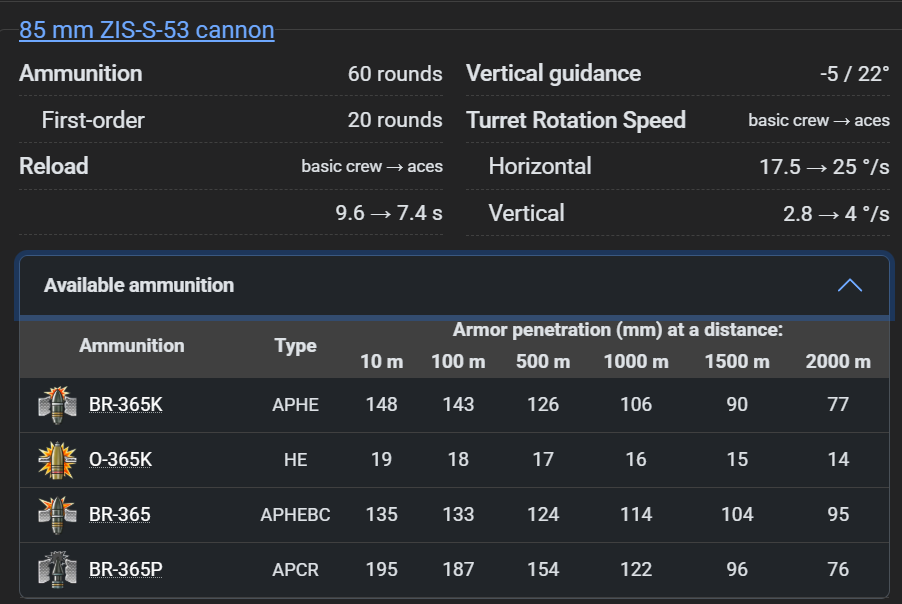Image resolution: width=902 pixels, height=604 pixels.
Task: Open the BR-365K ammunition link
Action: coord(126,405)
